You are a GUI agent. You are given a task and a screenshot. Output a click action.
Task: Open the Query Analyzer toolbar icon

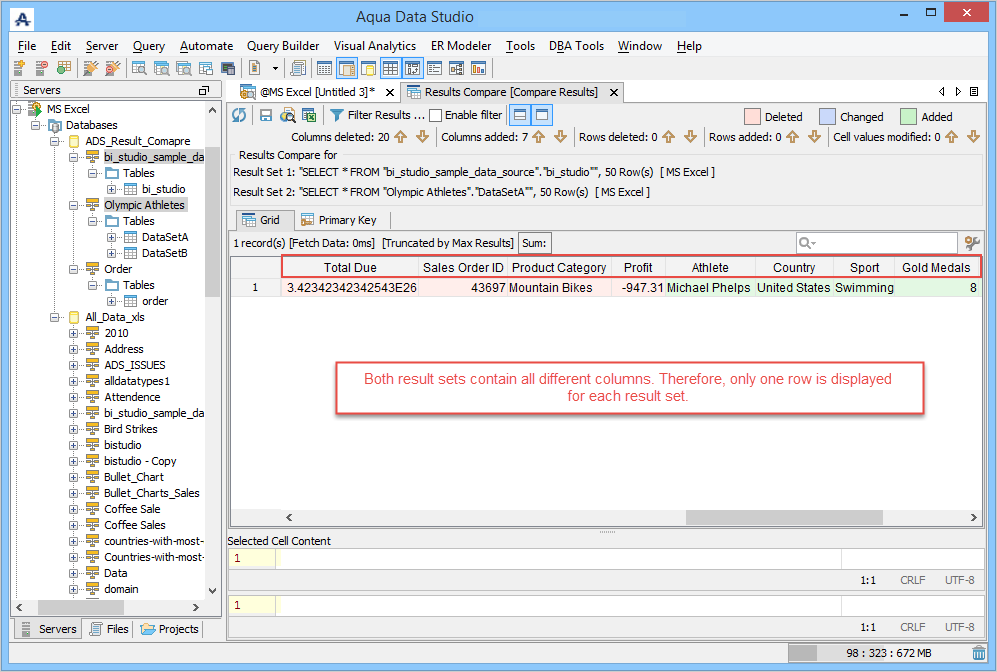pyautogui.click(x=139, y=67)
